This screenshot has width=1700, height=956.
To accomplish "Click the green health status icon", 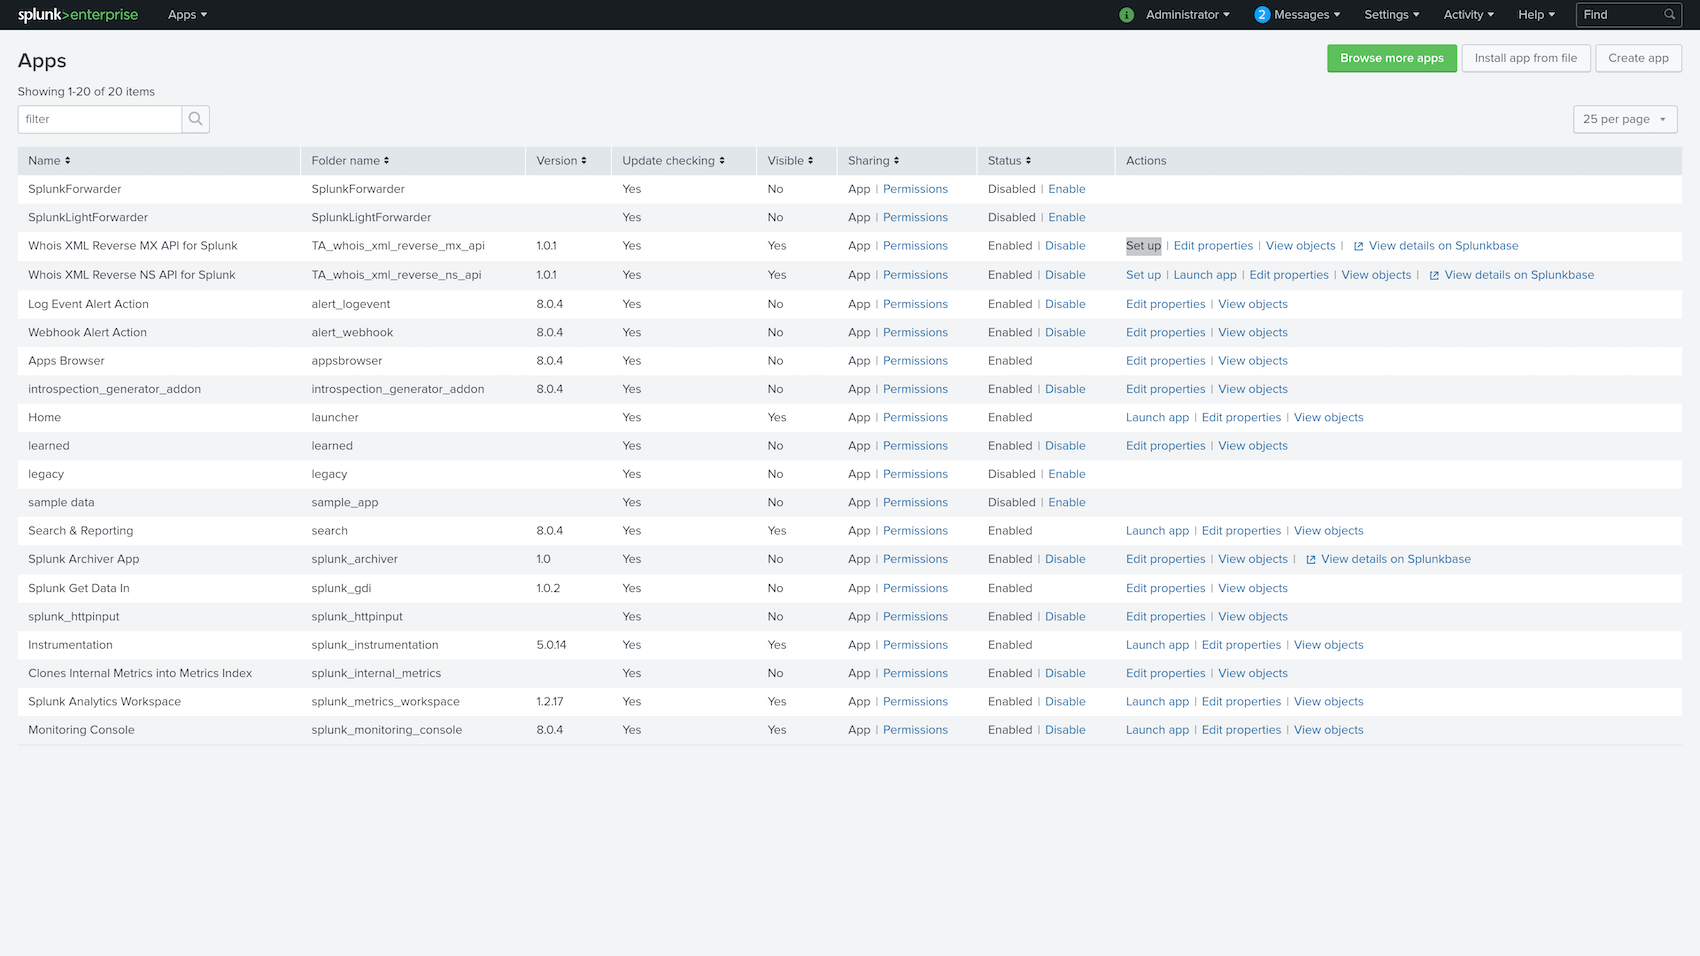I will click(1127, 15).
